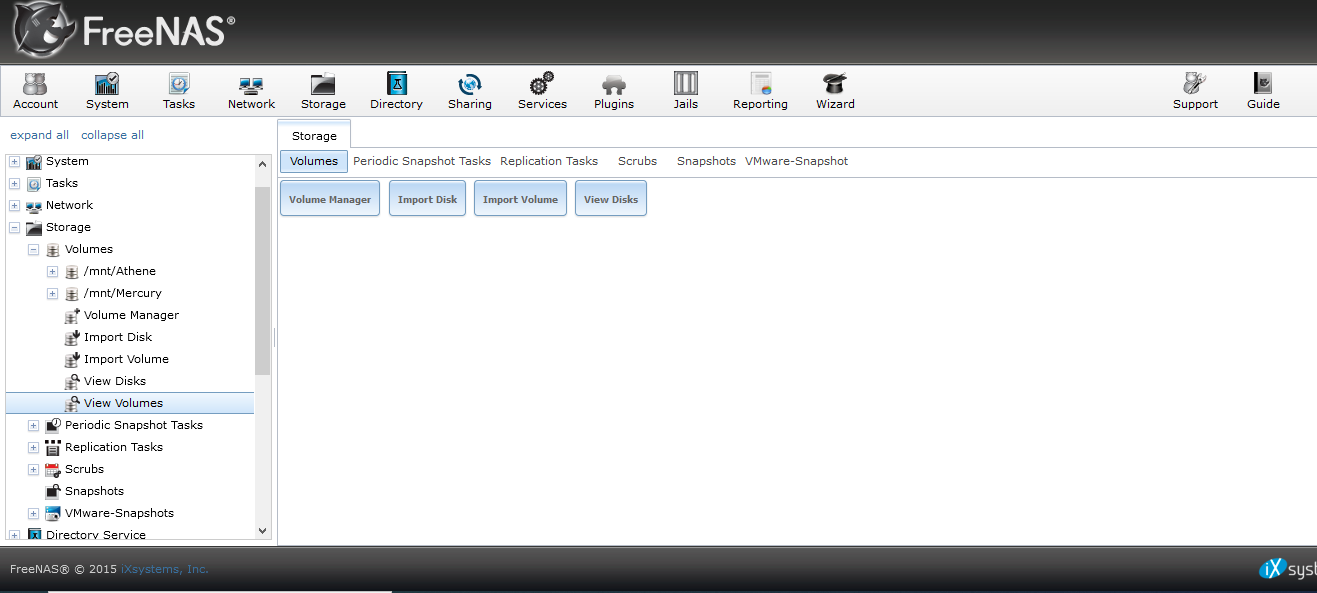Select /mnt/Athene in the tree
Image resolution: width=1317 pixels, height=593 pixels.
click(120, 271)
